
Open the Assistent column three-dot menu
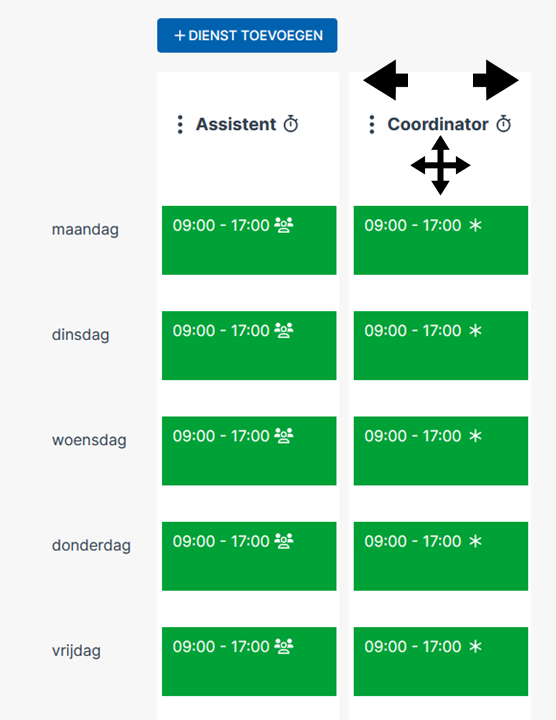(x=180, y=124)
